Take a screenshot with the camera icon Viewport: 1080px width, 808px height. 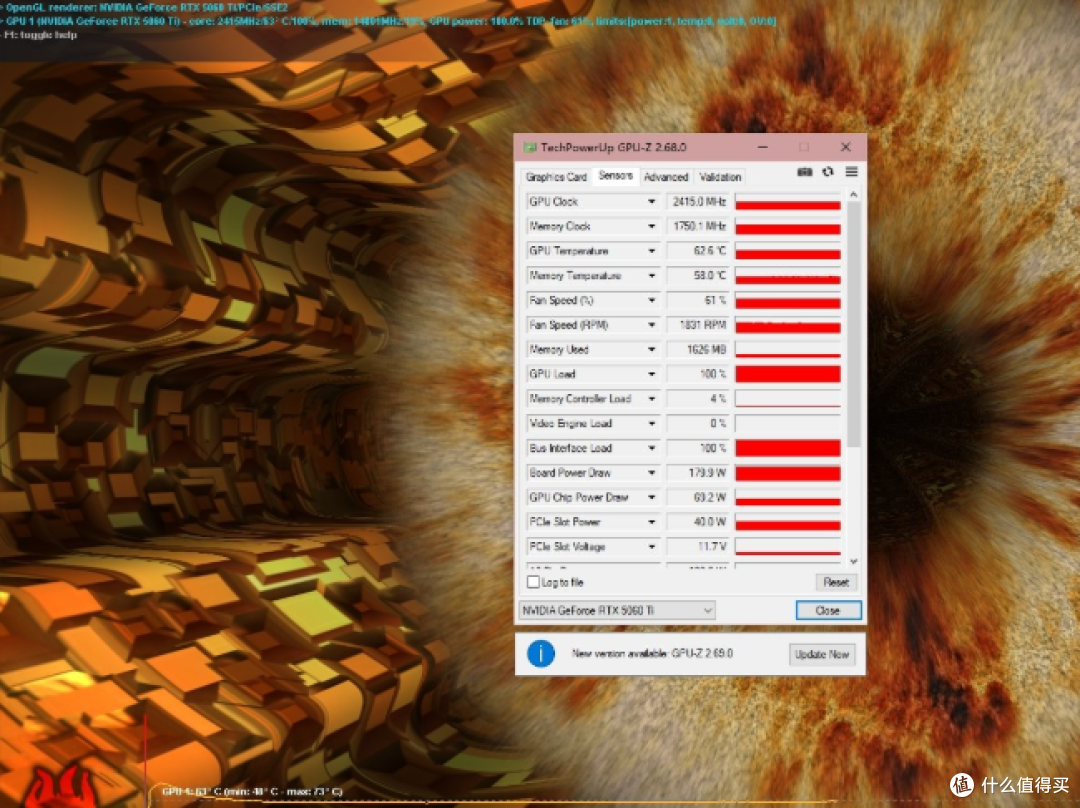804,172
